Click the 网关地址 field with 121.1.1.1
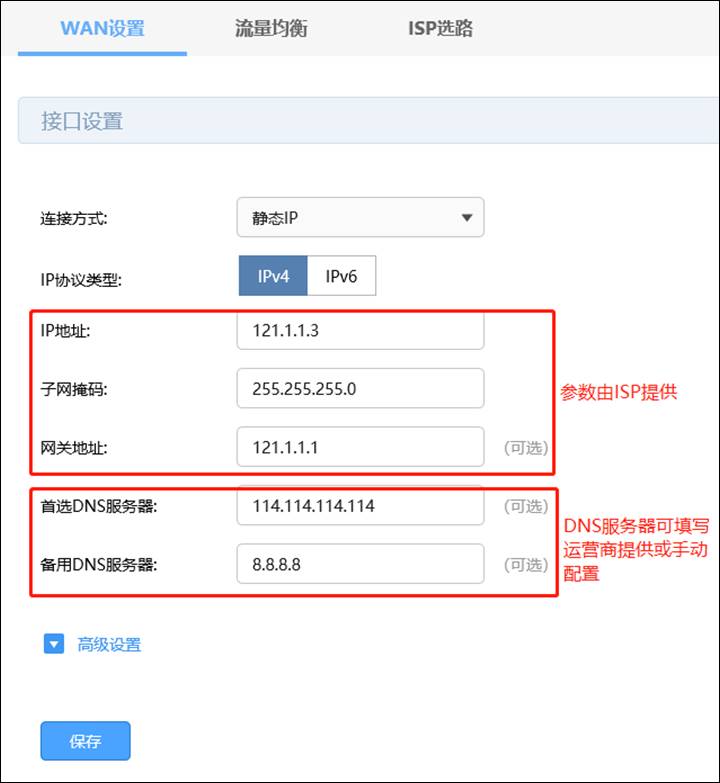The width and height of the screenshot is (720, 783). click(x=360, y=447)
